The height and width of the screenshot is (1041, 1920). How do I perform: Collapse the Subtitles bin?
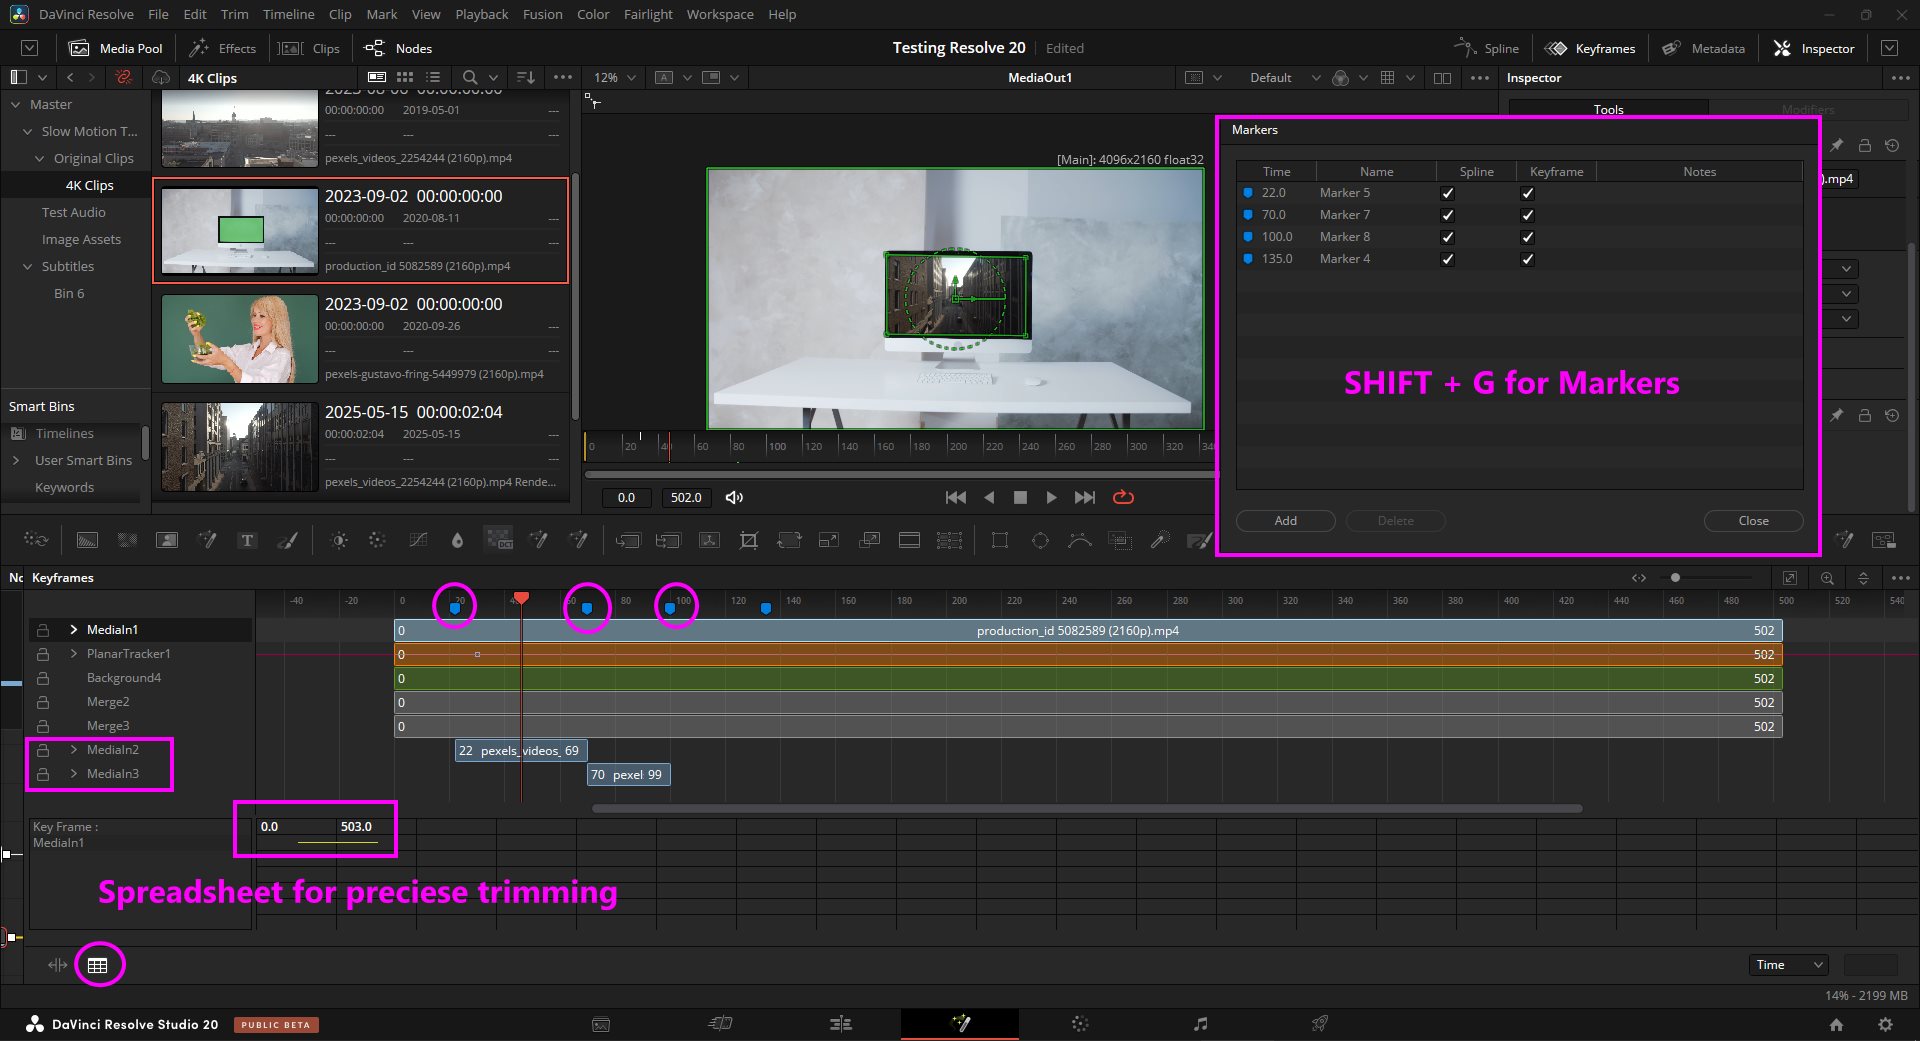pos(28,267)
